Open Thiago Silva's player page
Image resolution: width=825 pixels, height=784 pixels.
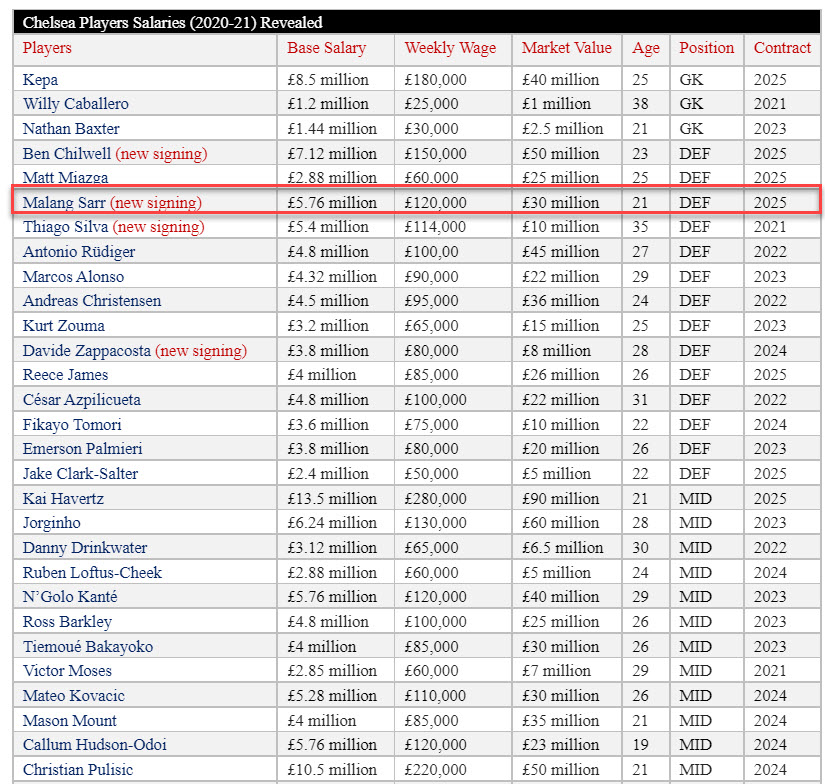pos(65,227)
